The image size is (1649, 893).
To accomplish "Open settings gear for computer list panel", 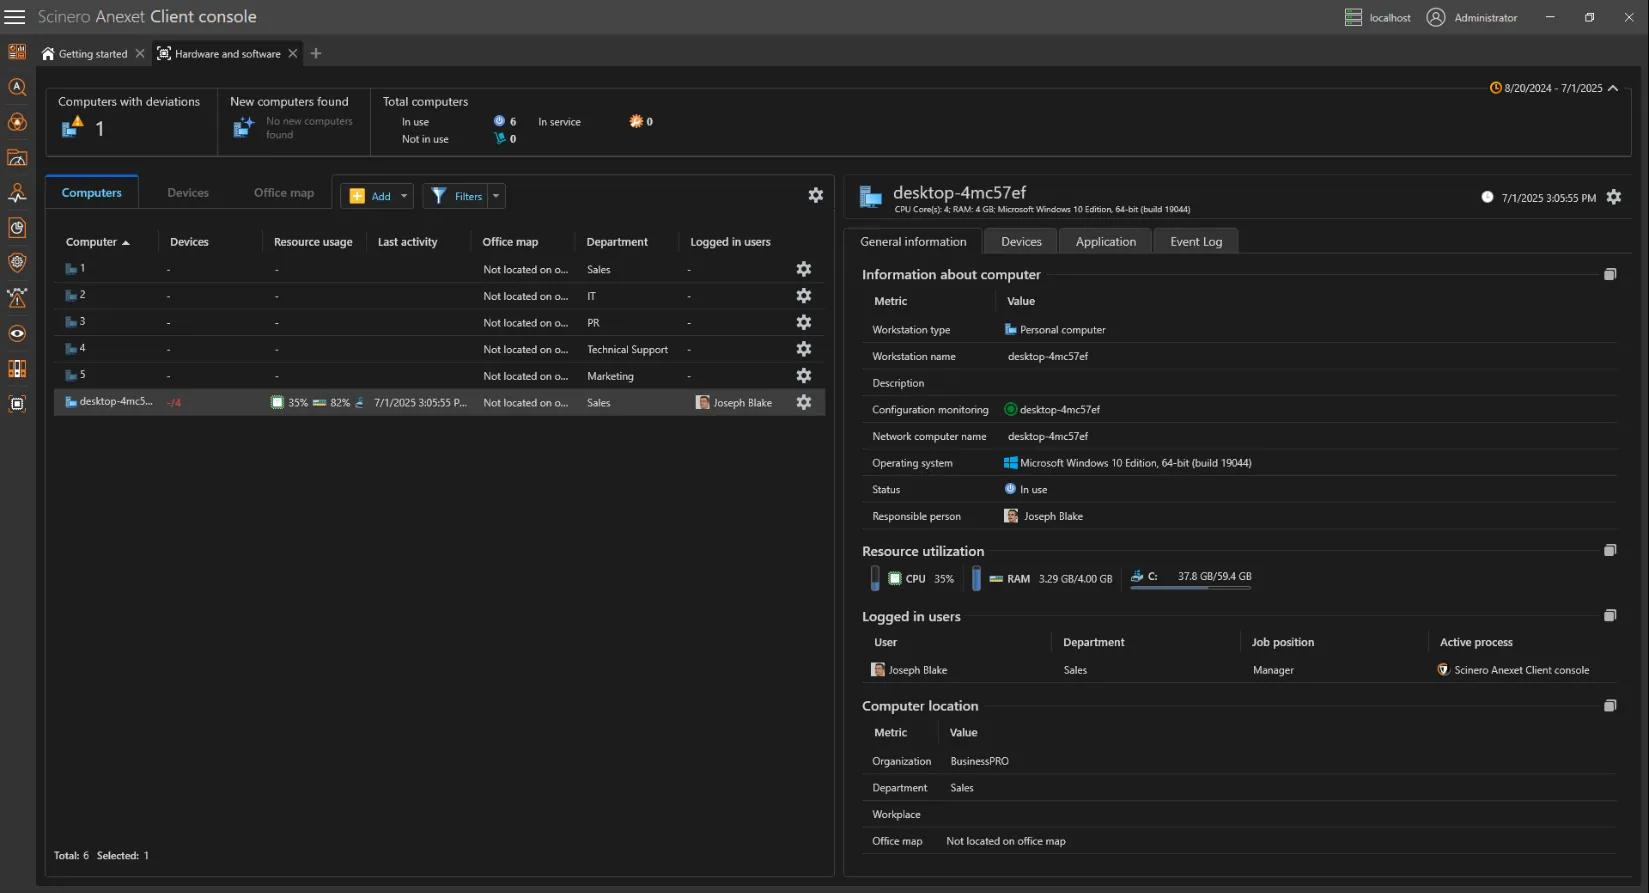I will pos(816,195).
